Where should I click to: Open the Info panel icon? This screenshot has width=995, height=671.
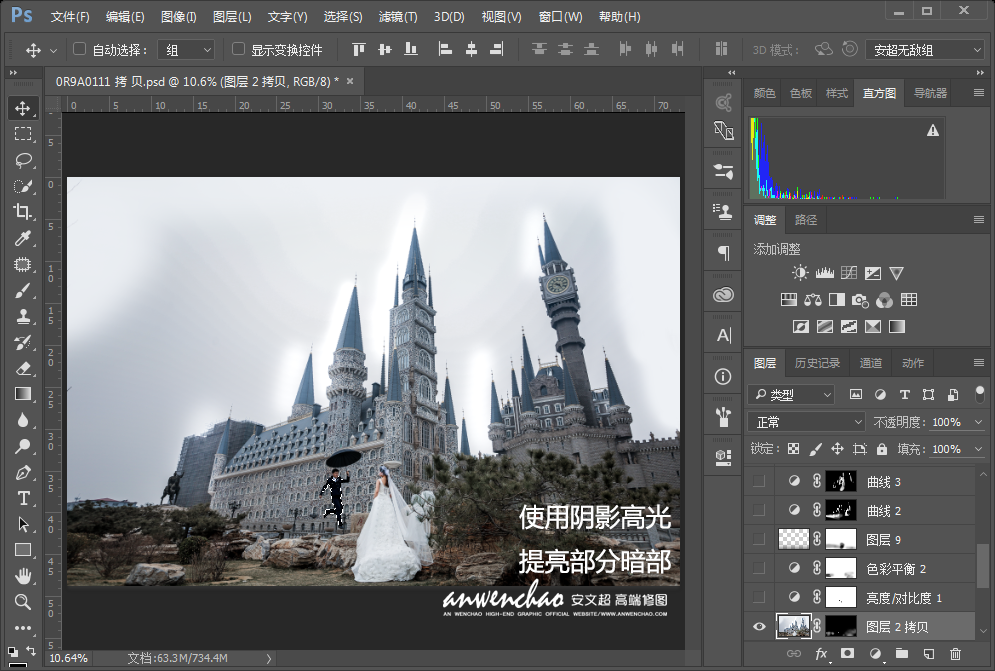(x=723, y=376)
